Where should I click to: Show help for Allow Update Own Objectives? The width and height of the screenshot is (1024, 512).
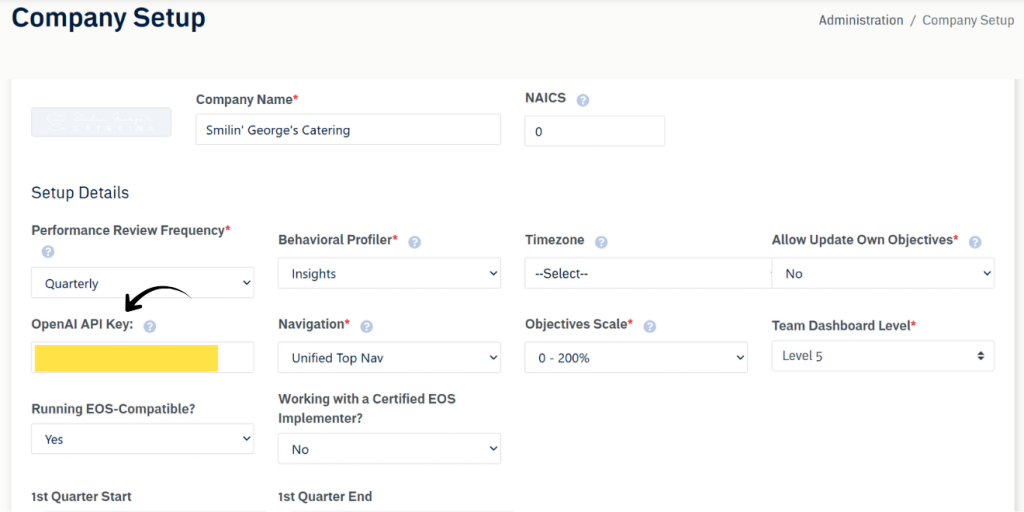(x=975, y=242)
